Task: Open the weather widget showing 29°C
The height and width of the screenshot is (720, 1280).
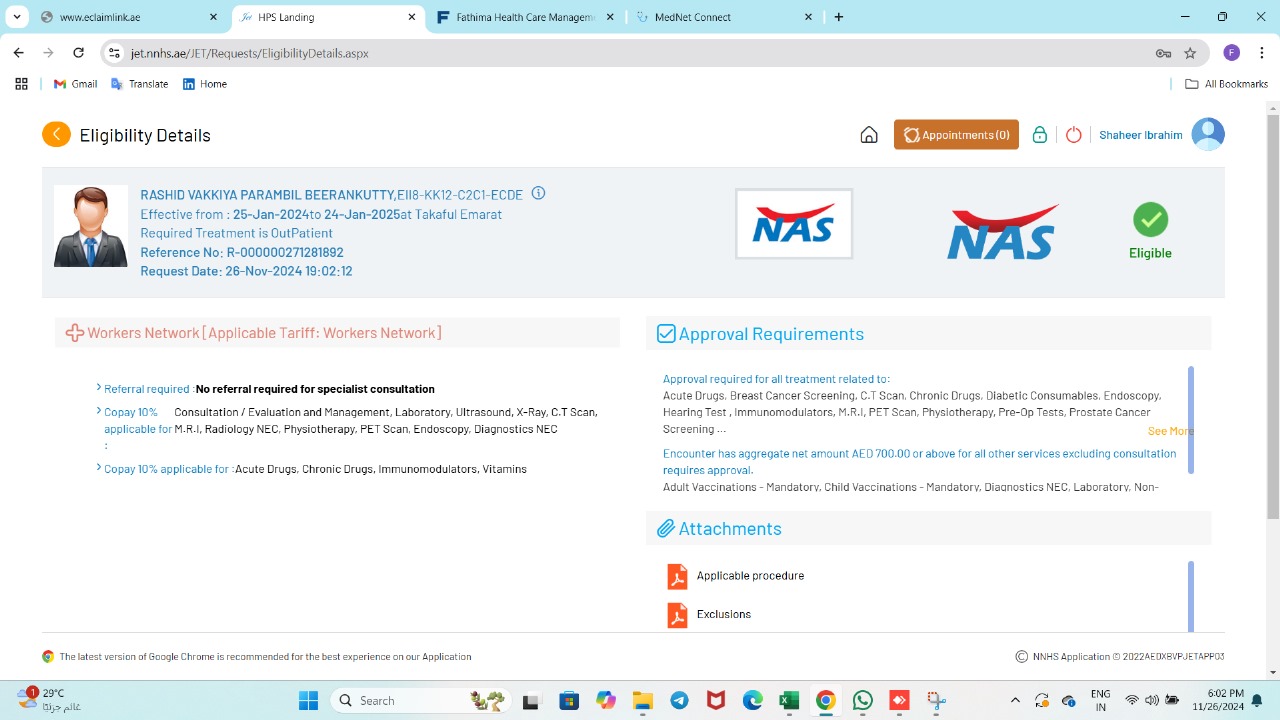Action: pyautogui.click(x=49, y=700)
